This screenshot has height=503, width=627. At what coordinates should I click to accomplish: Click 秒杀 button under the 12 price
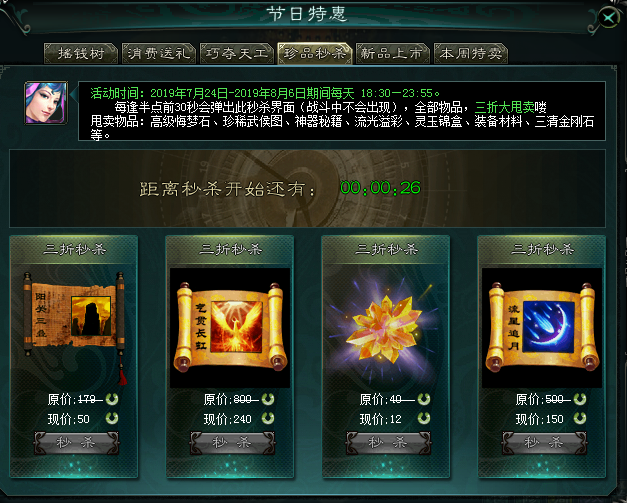(388, 443)
